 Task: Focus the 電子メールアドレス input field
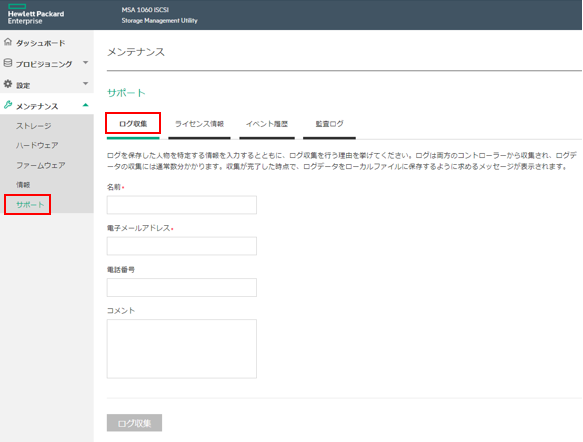[181, 246]
